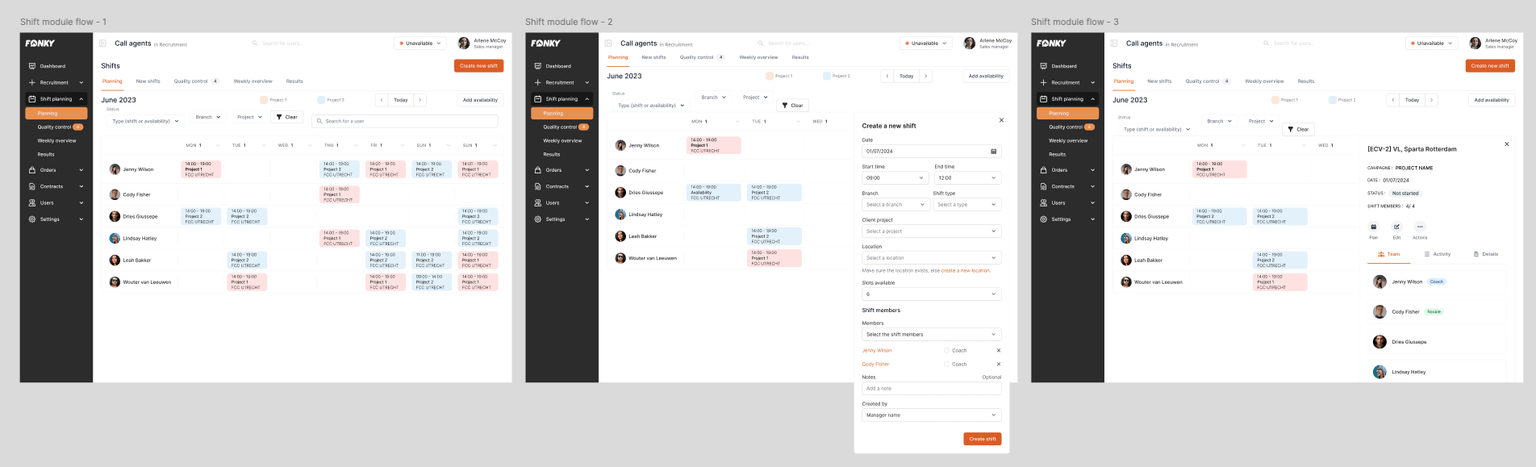This screenshot has height=467, width=1536.
Task: Click the Edit icon in the shift detail panel
Action: click(1396, 227)
